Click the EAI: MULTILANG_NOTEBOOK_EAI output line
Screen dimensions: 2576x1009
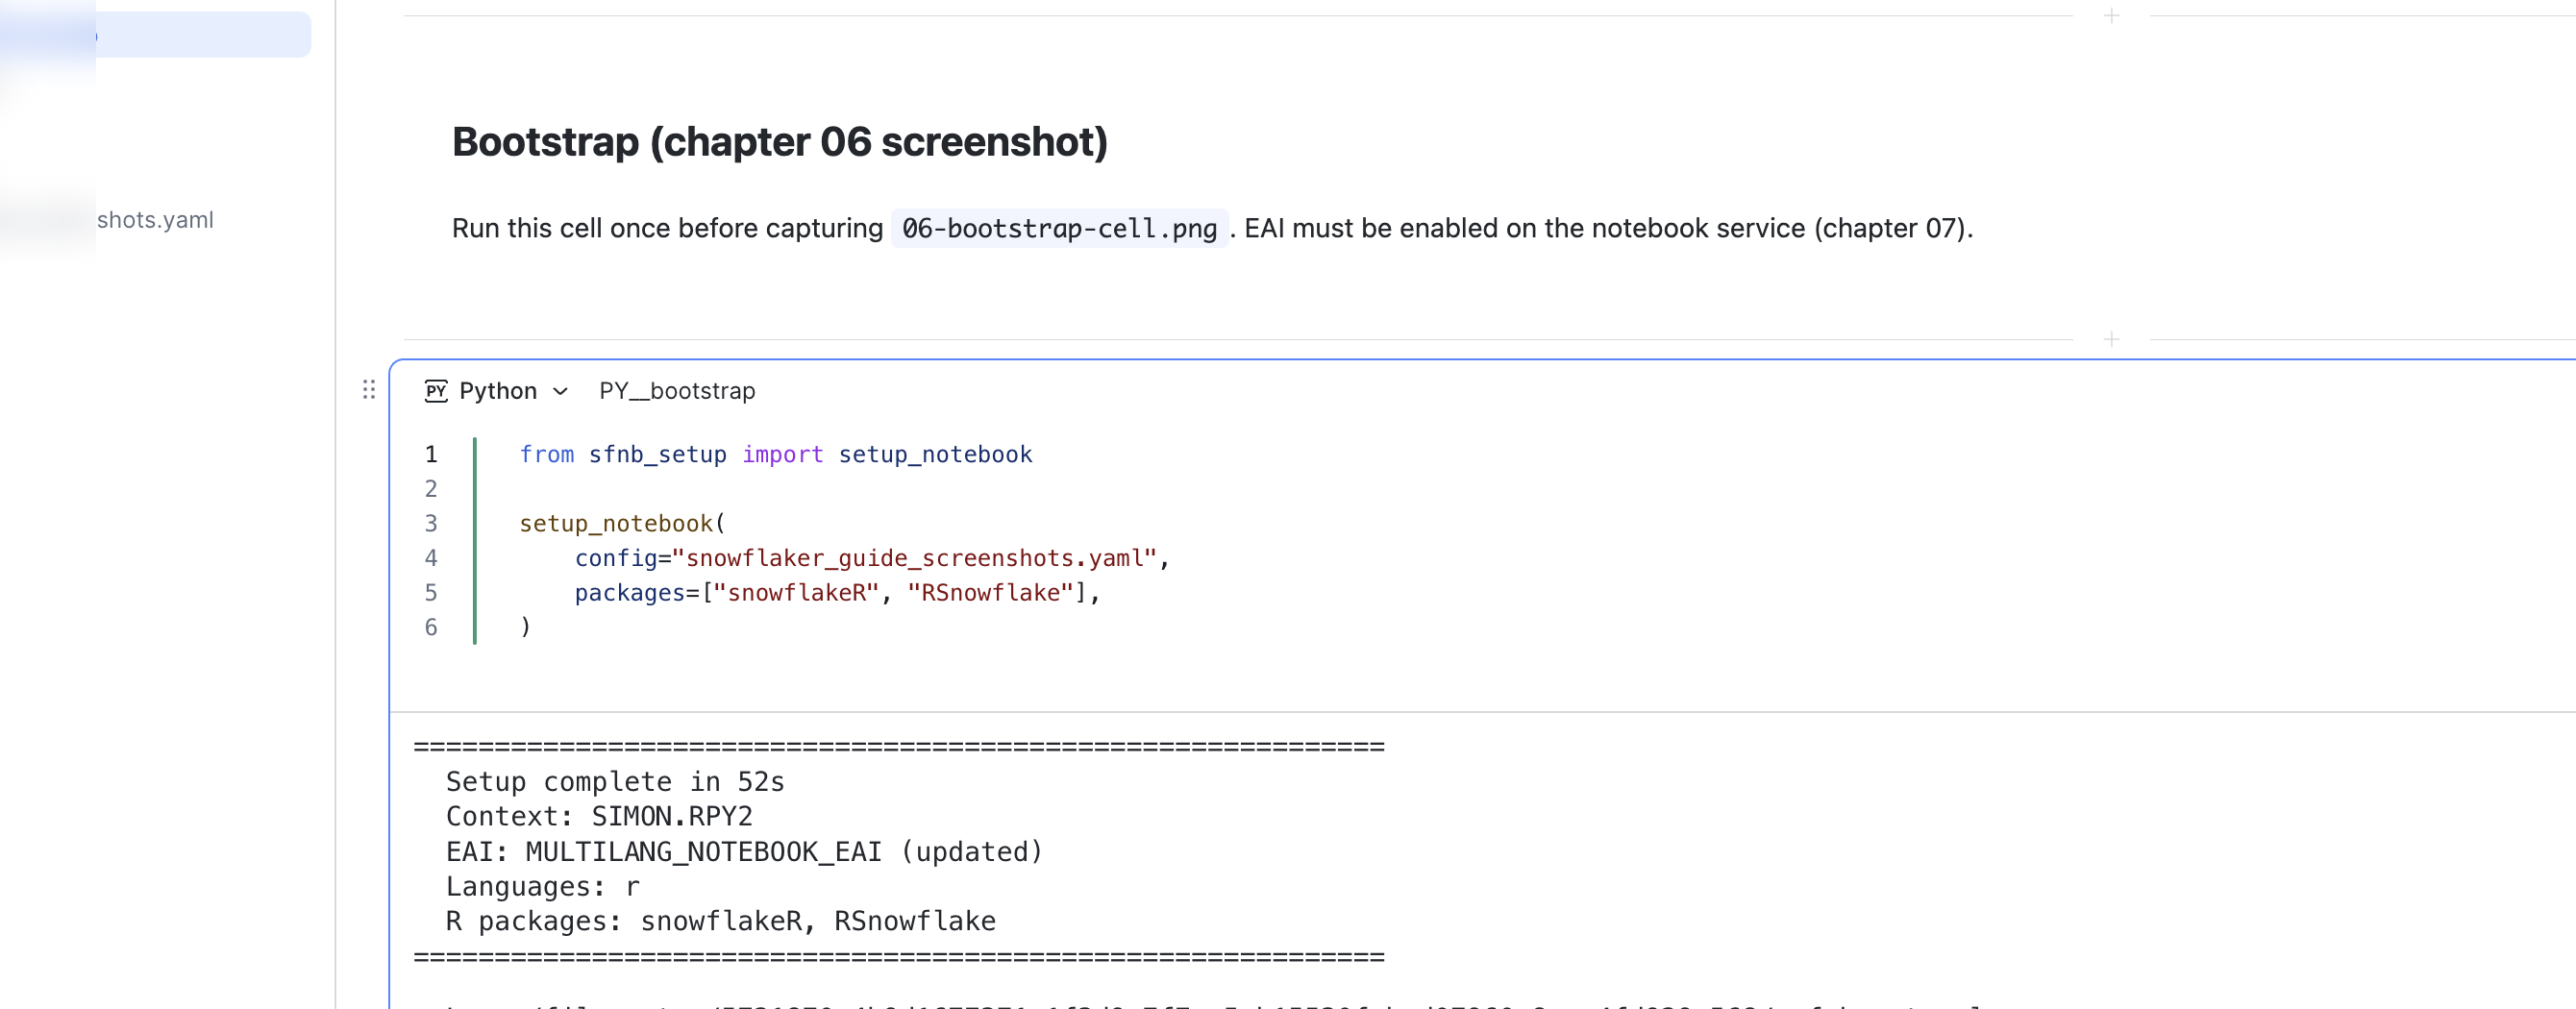pos(744,852)
